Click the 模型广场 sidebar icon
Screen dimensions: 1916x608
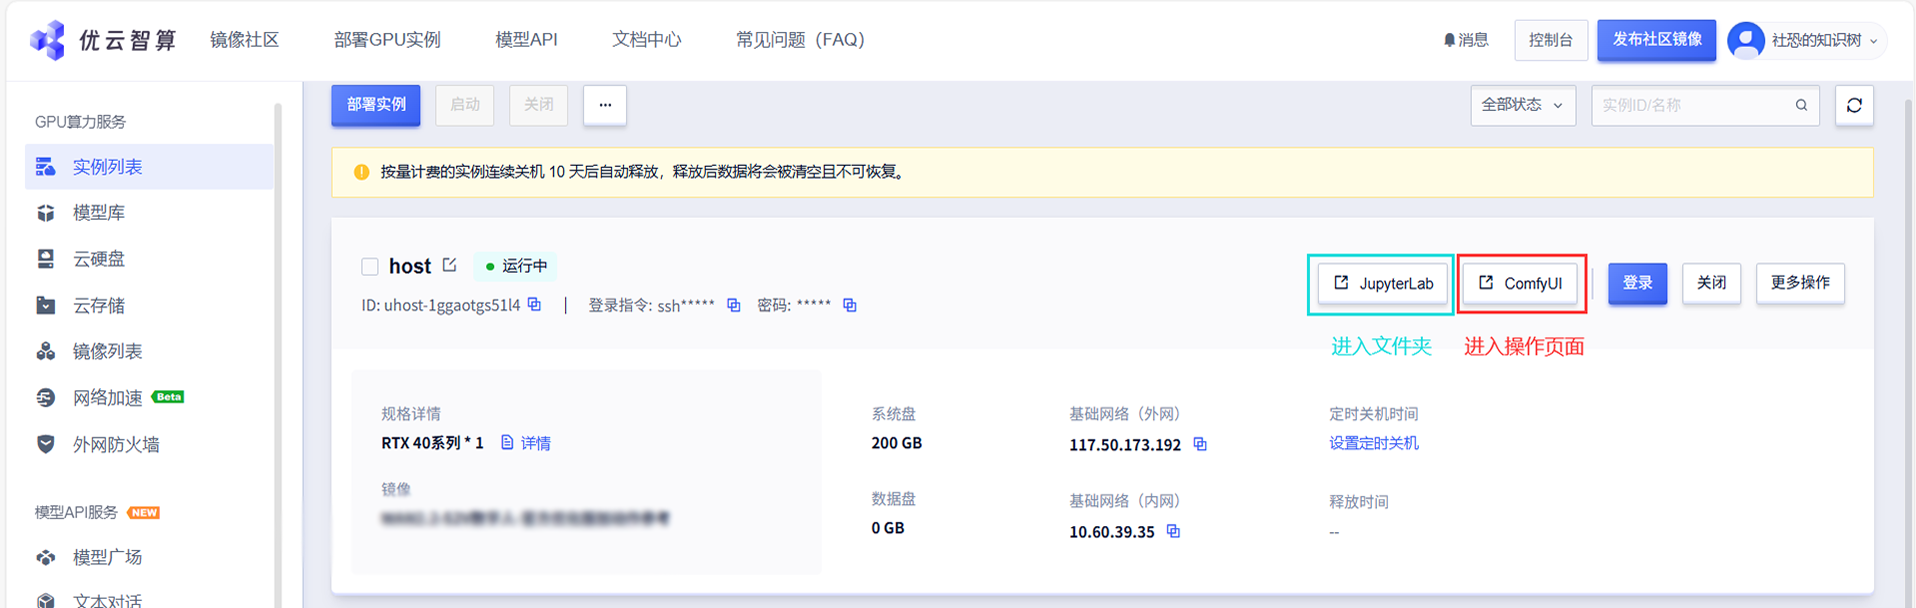click(x=46, y=557)
